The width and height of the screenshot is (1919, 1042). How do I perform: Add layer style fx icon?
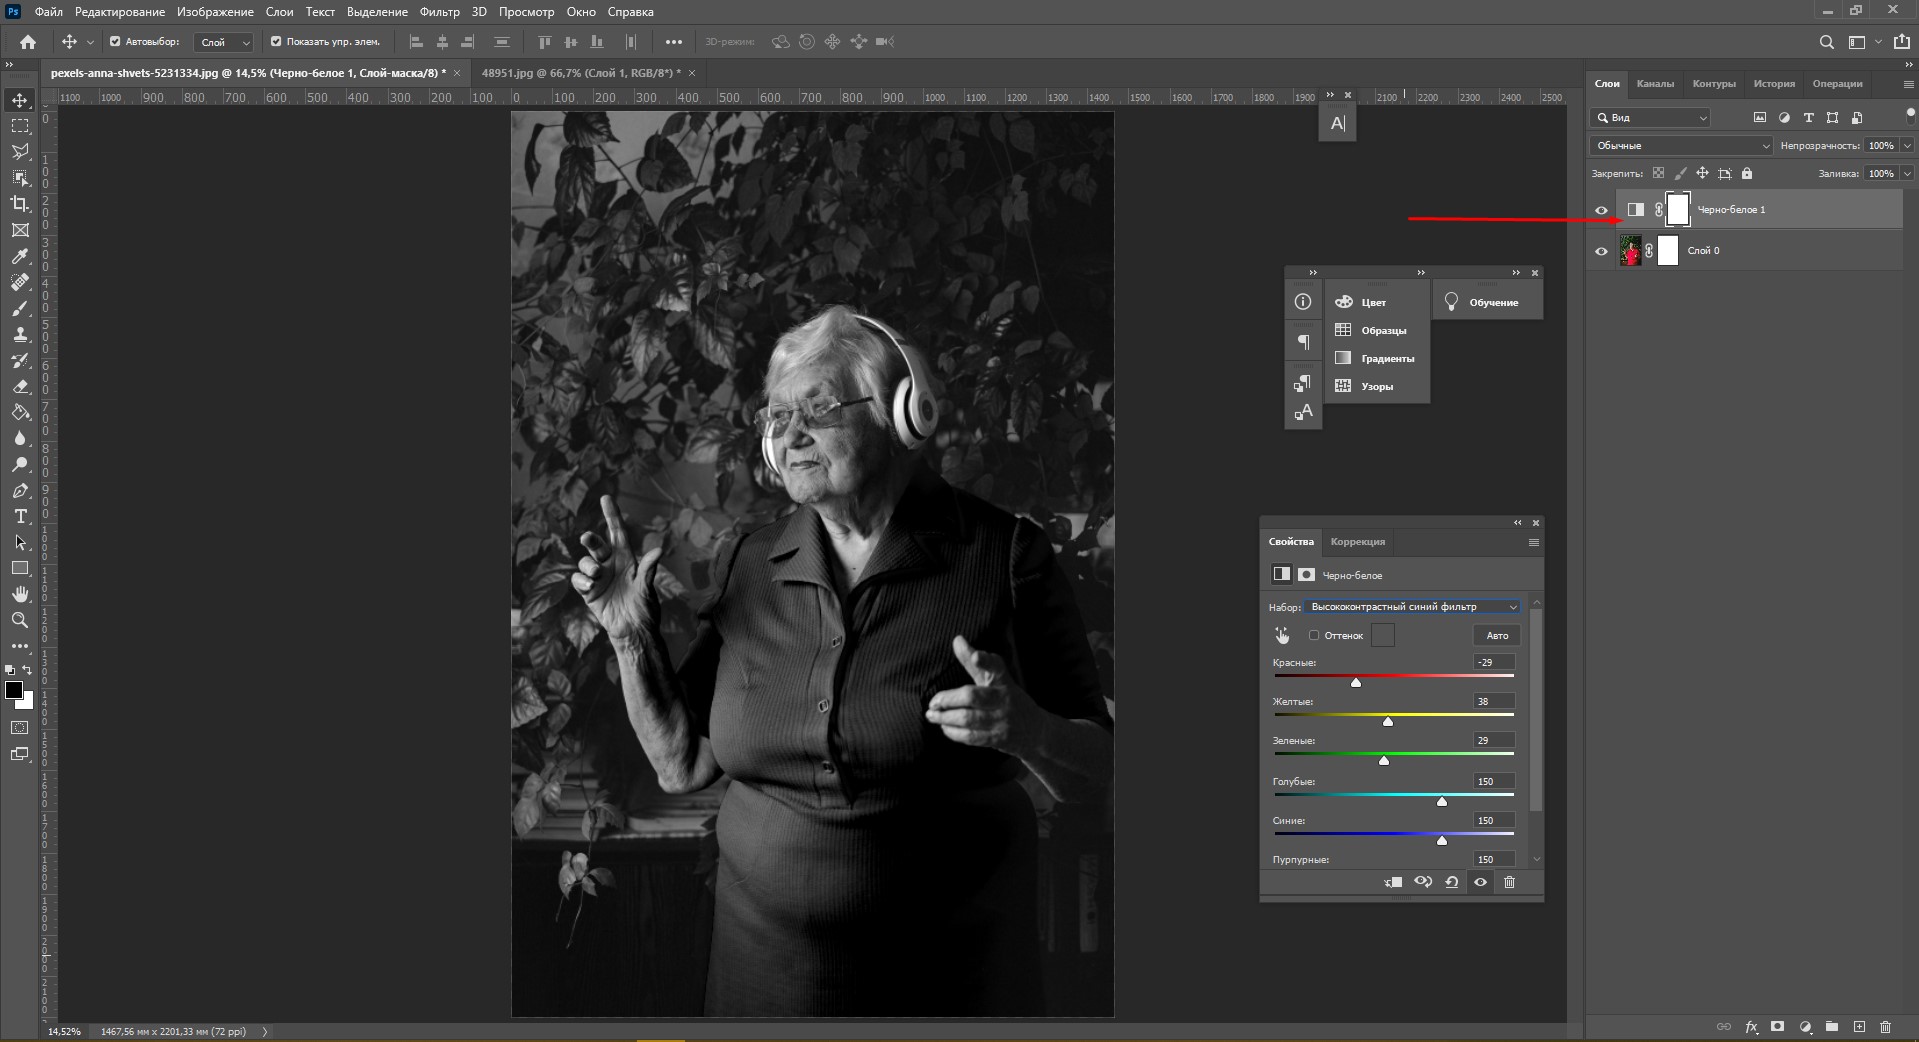(1752, 1027)
